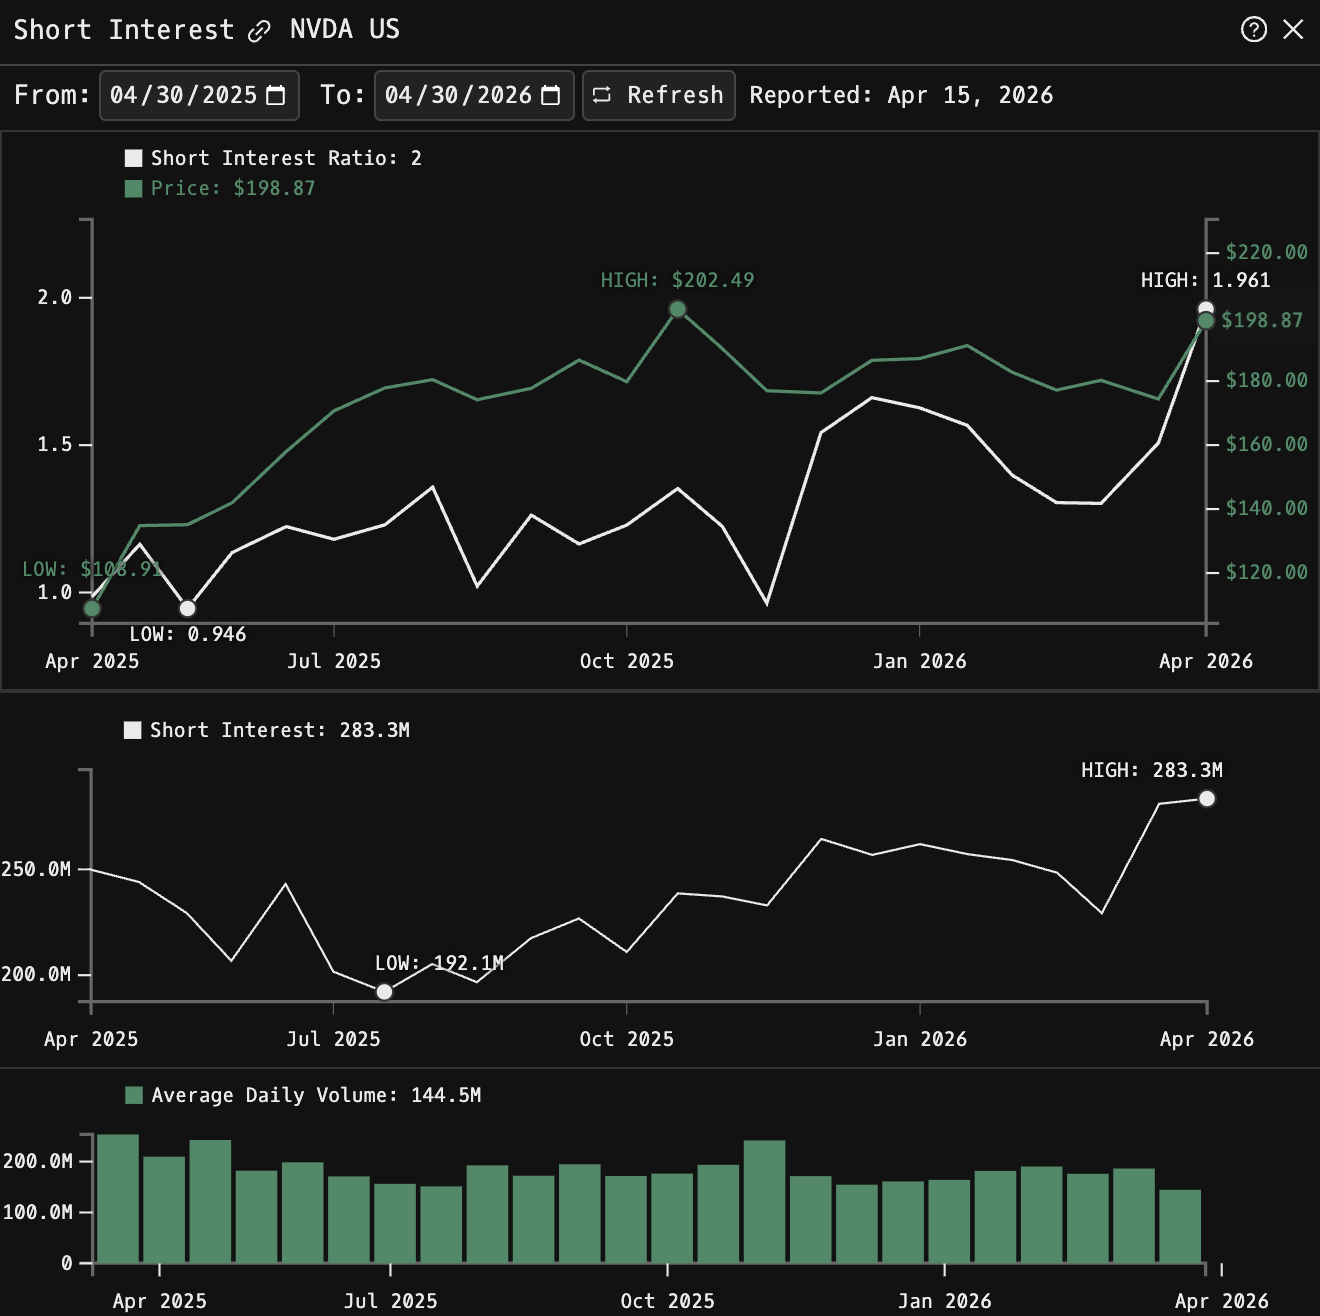Click the HIGH: $202.49 label

tap(677, 280)
